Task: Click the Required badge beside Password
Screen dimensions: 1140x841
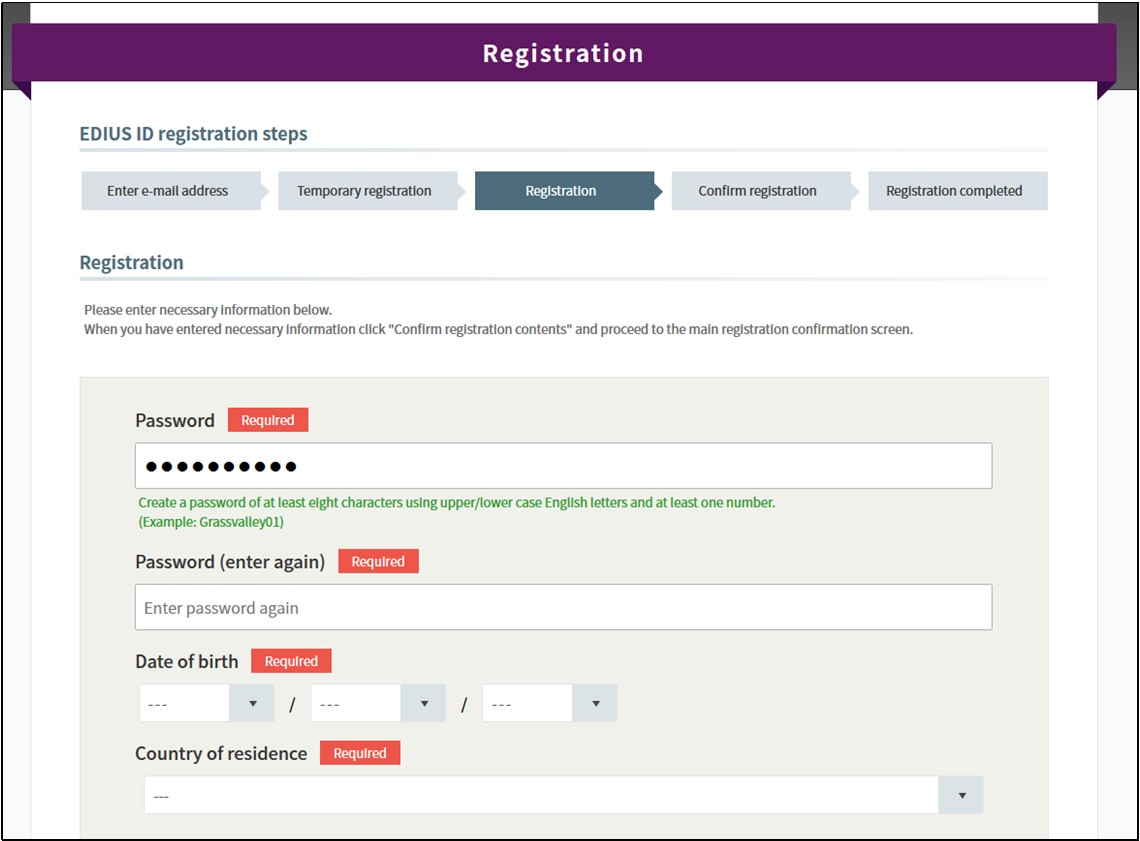Action: pos(268,421)
